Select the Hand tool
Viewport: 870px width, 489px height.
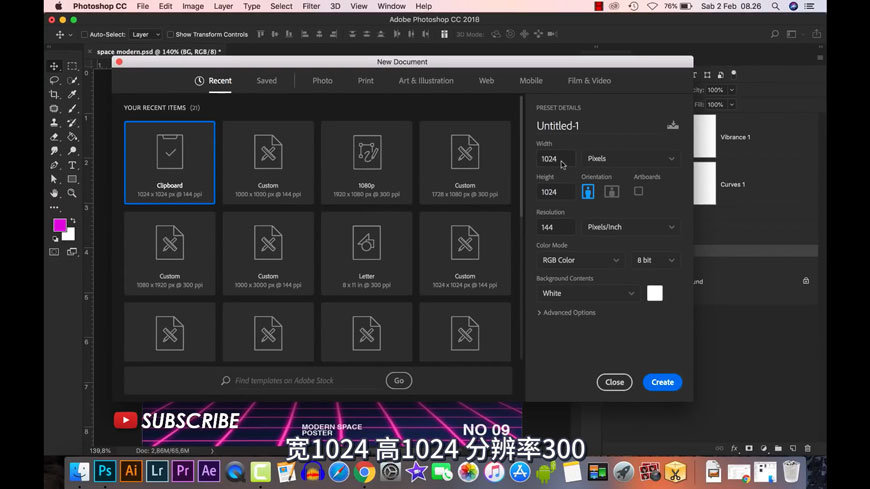click(54, 193)
